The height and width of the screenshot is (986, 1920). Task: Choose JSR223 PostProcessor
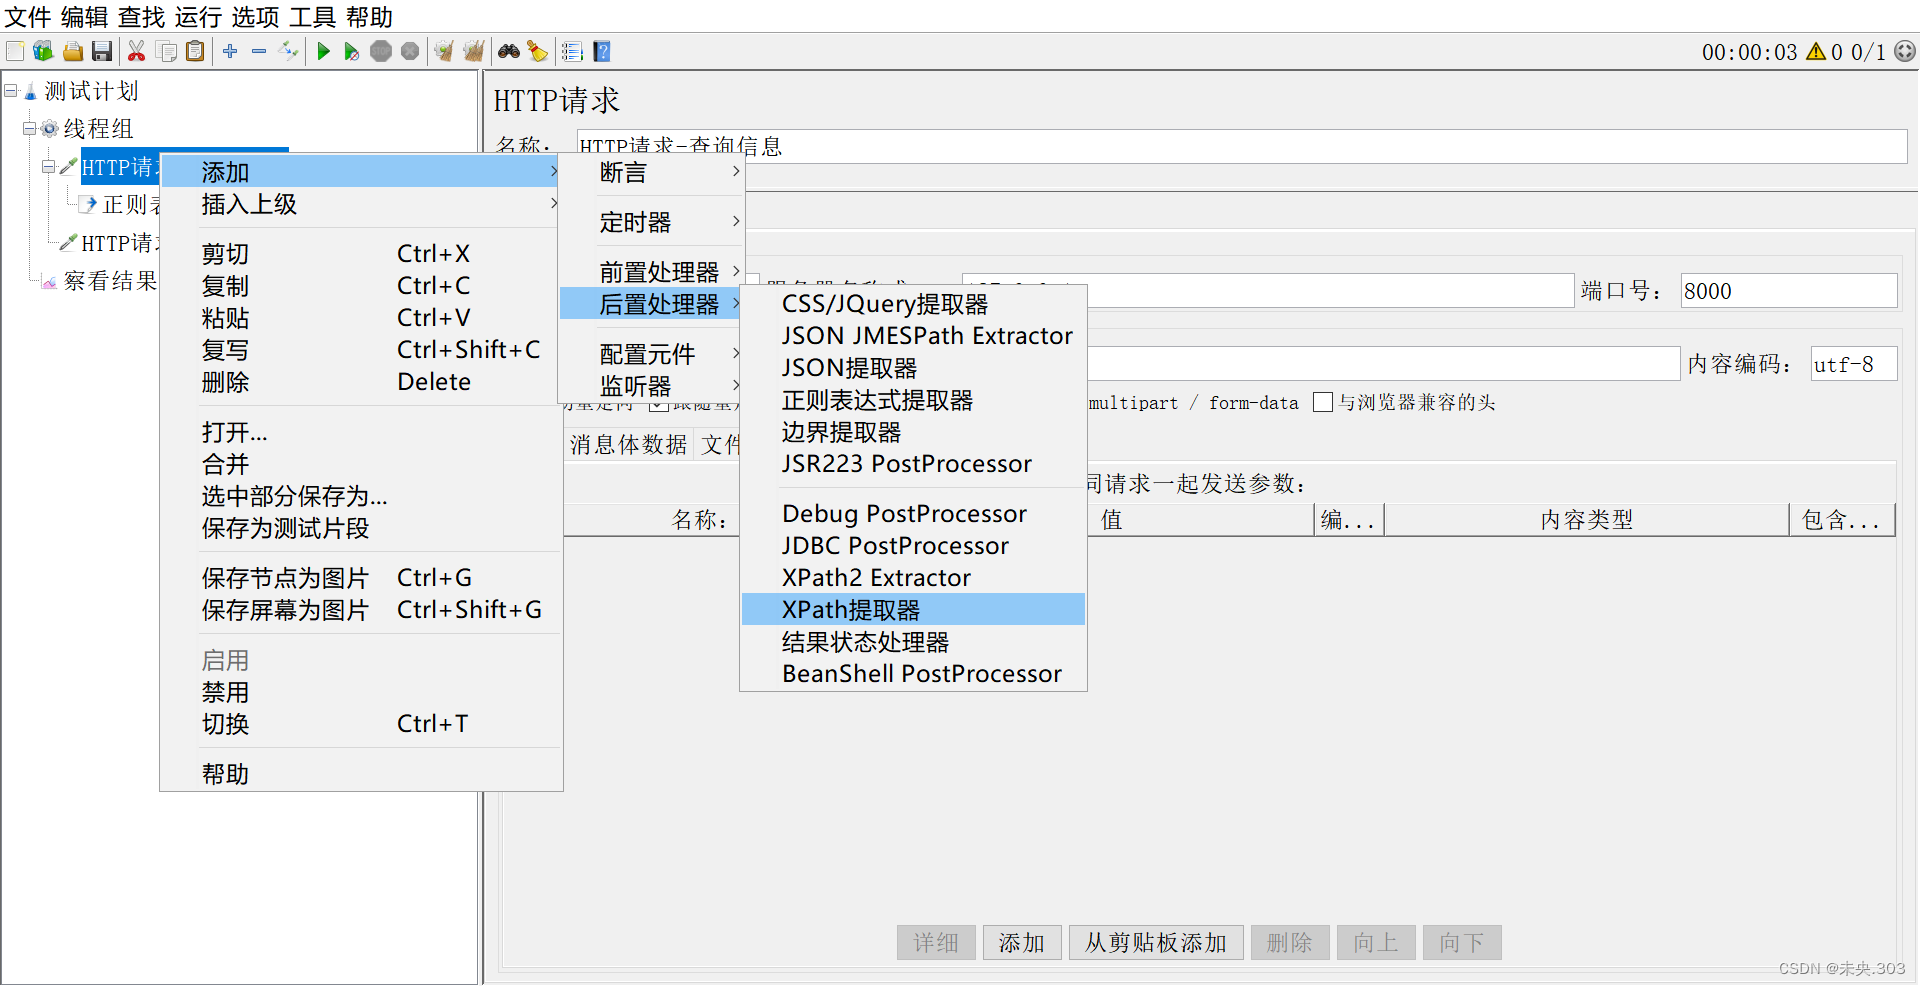click(913, 464)
